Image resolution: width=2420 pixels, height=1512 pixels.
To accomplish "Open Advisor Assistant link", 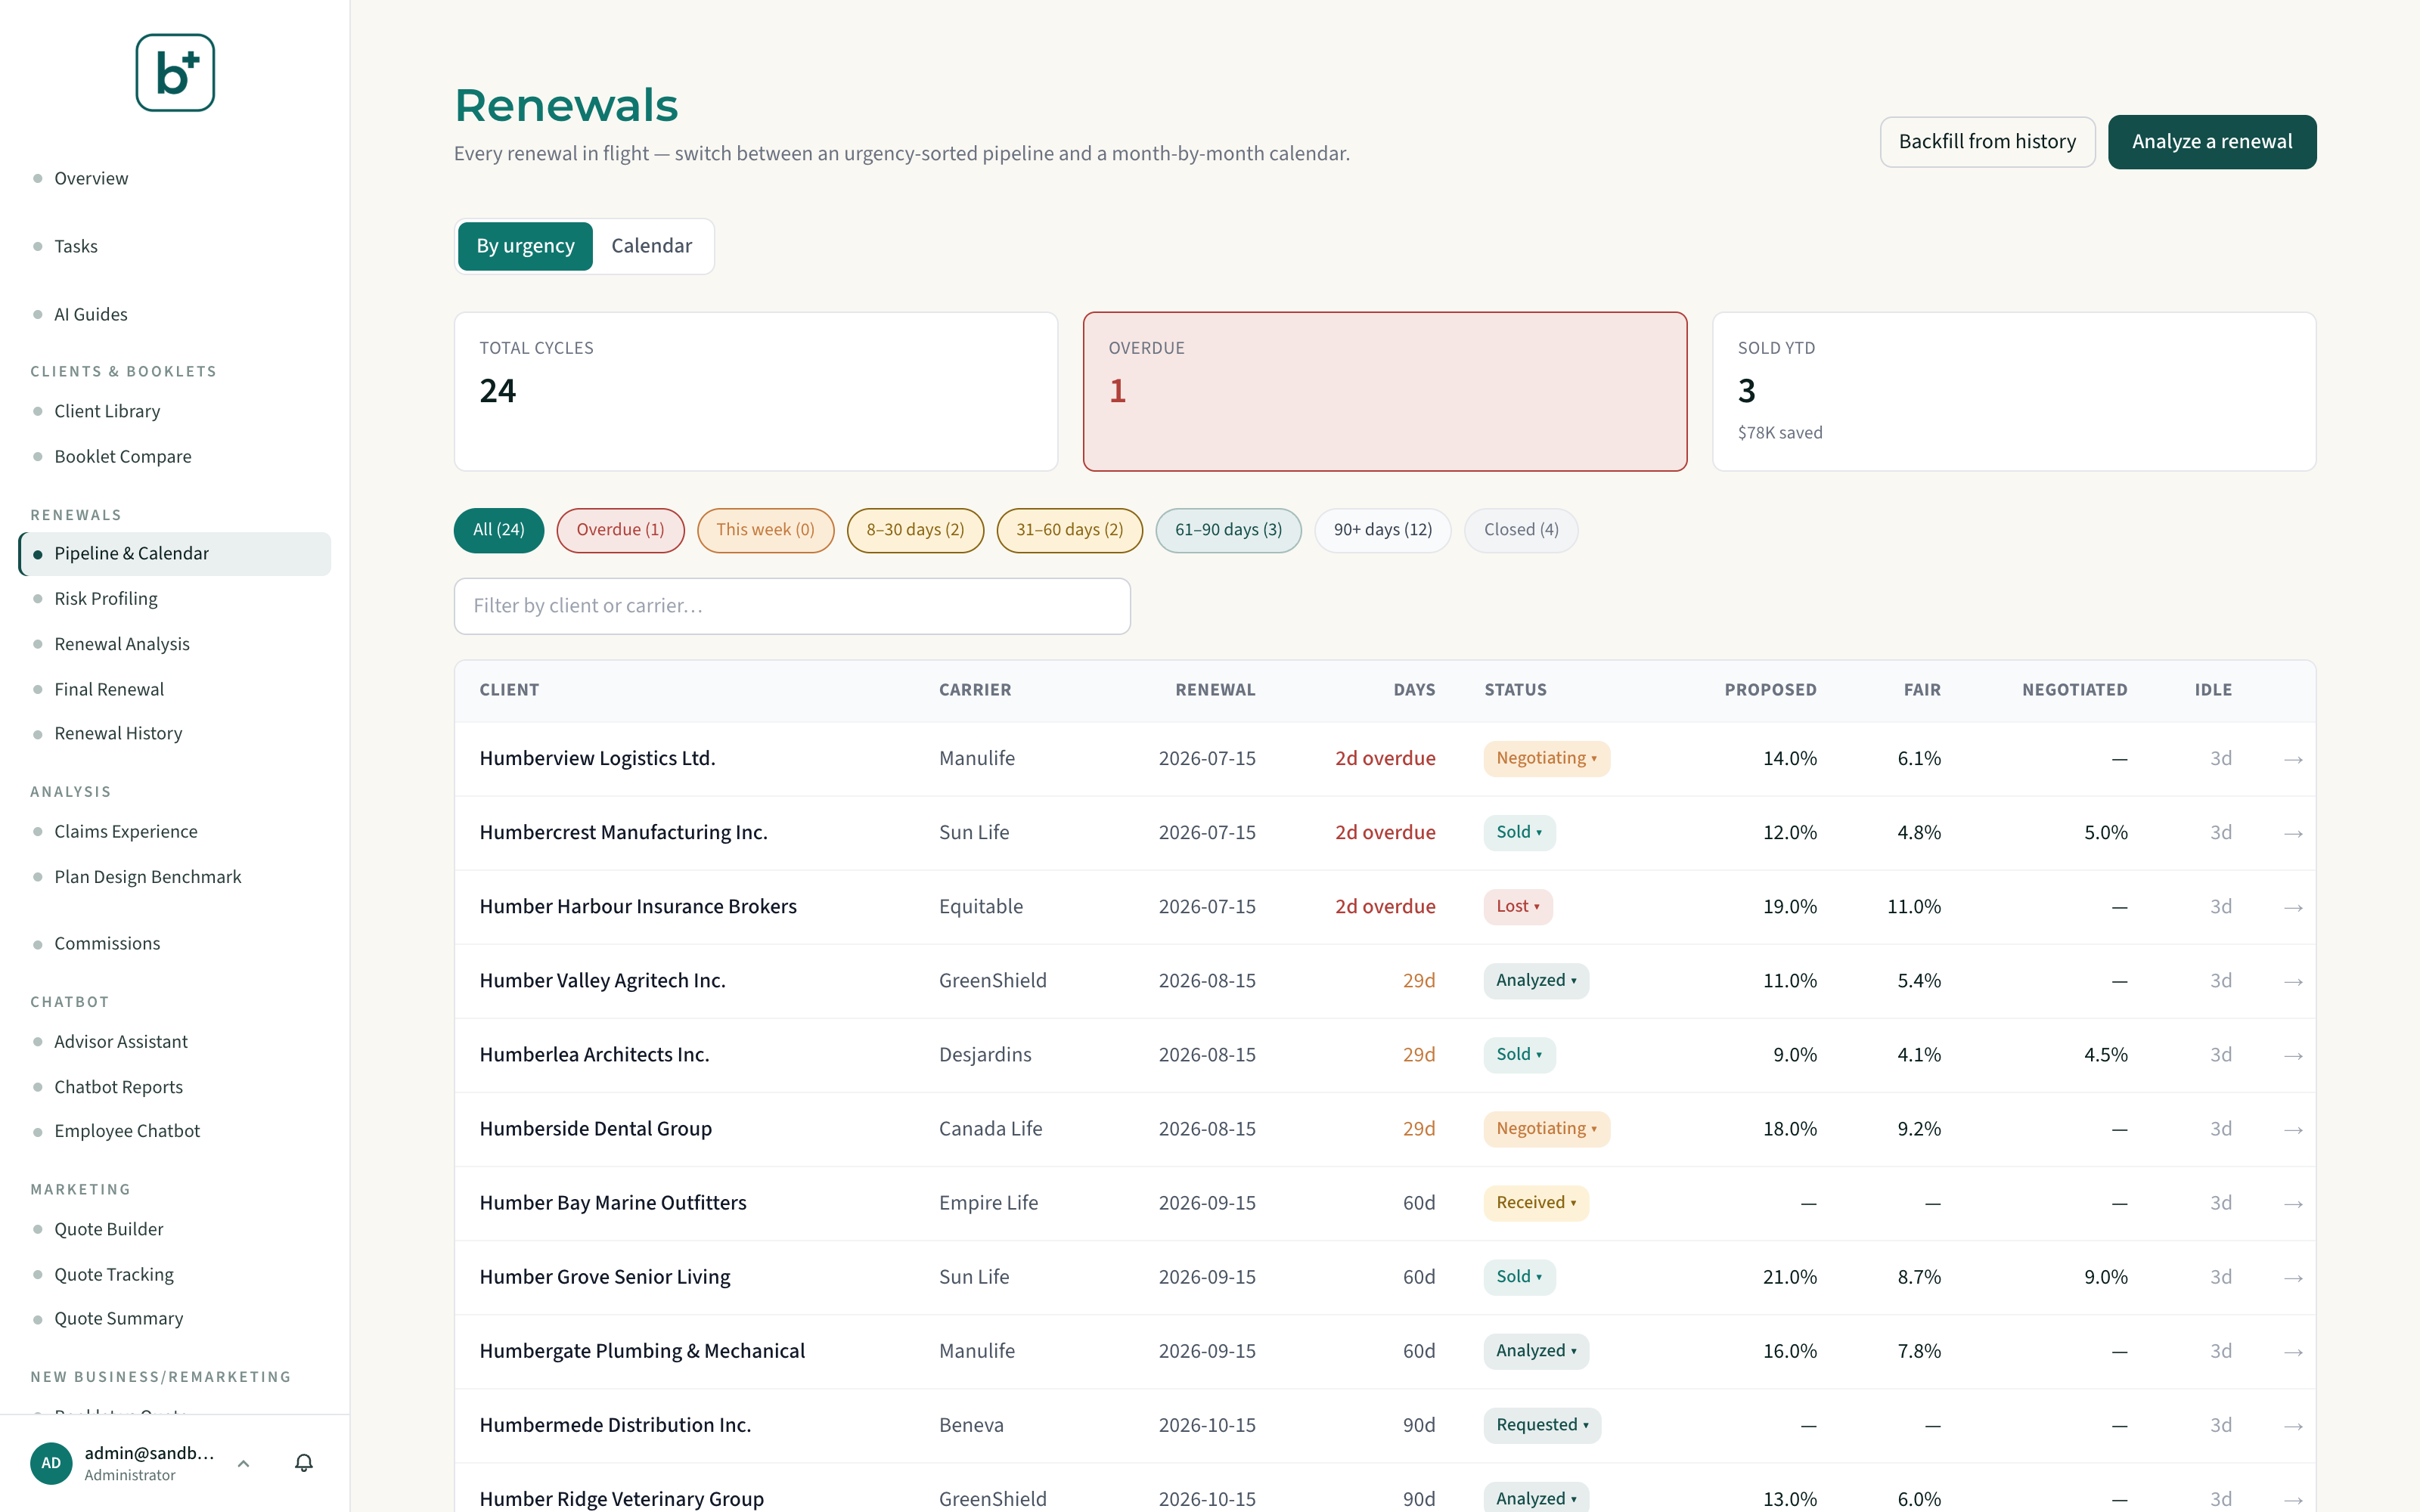I will (x=121, y=1041).
